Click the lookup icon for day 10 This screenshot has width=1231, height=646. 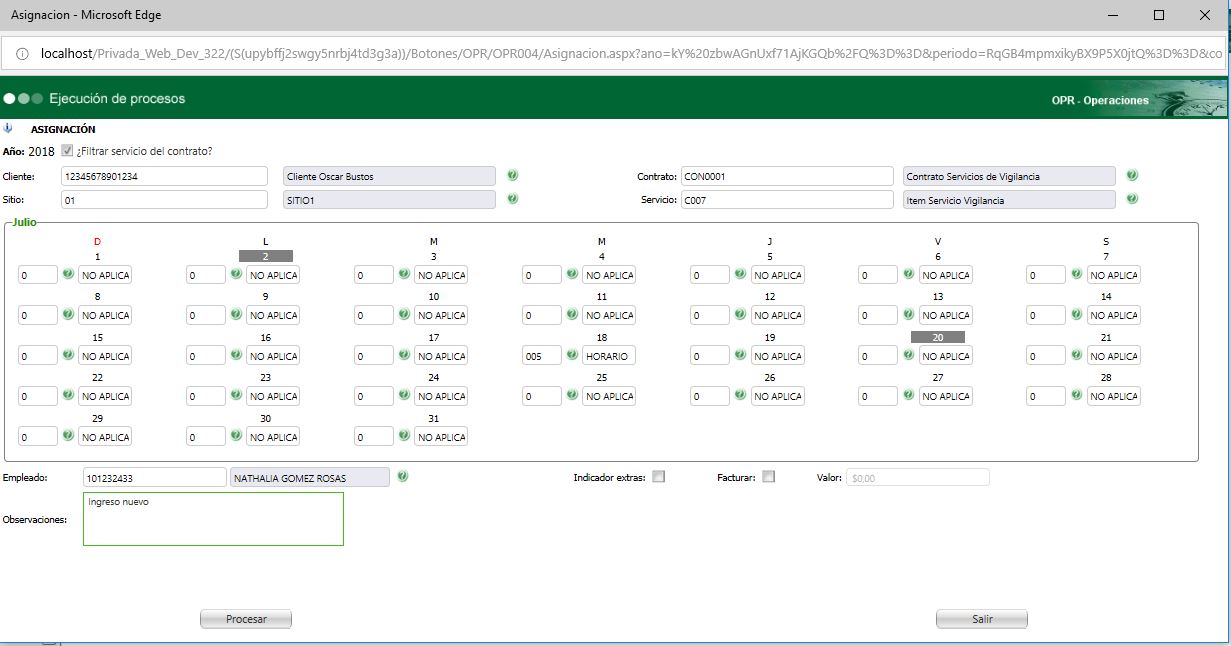coord(405,314)
